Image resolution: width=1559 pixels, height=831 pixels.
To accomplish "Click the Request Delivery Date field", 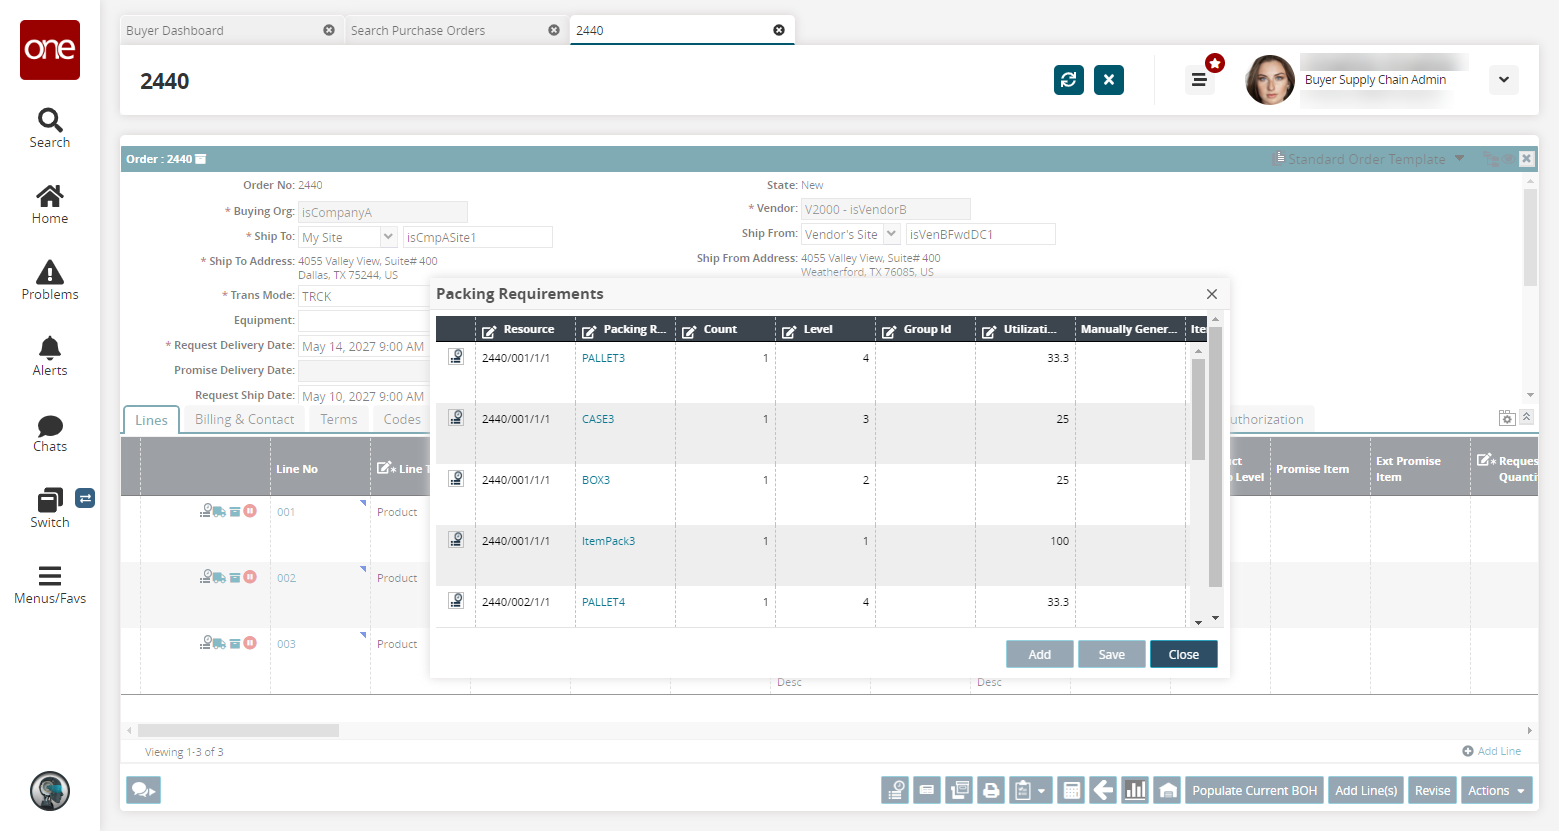I will click(x=363, y=347).
